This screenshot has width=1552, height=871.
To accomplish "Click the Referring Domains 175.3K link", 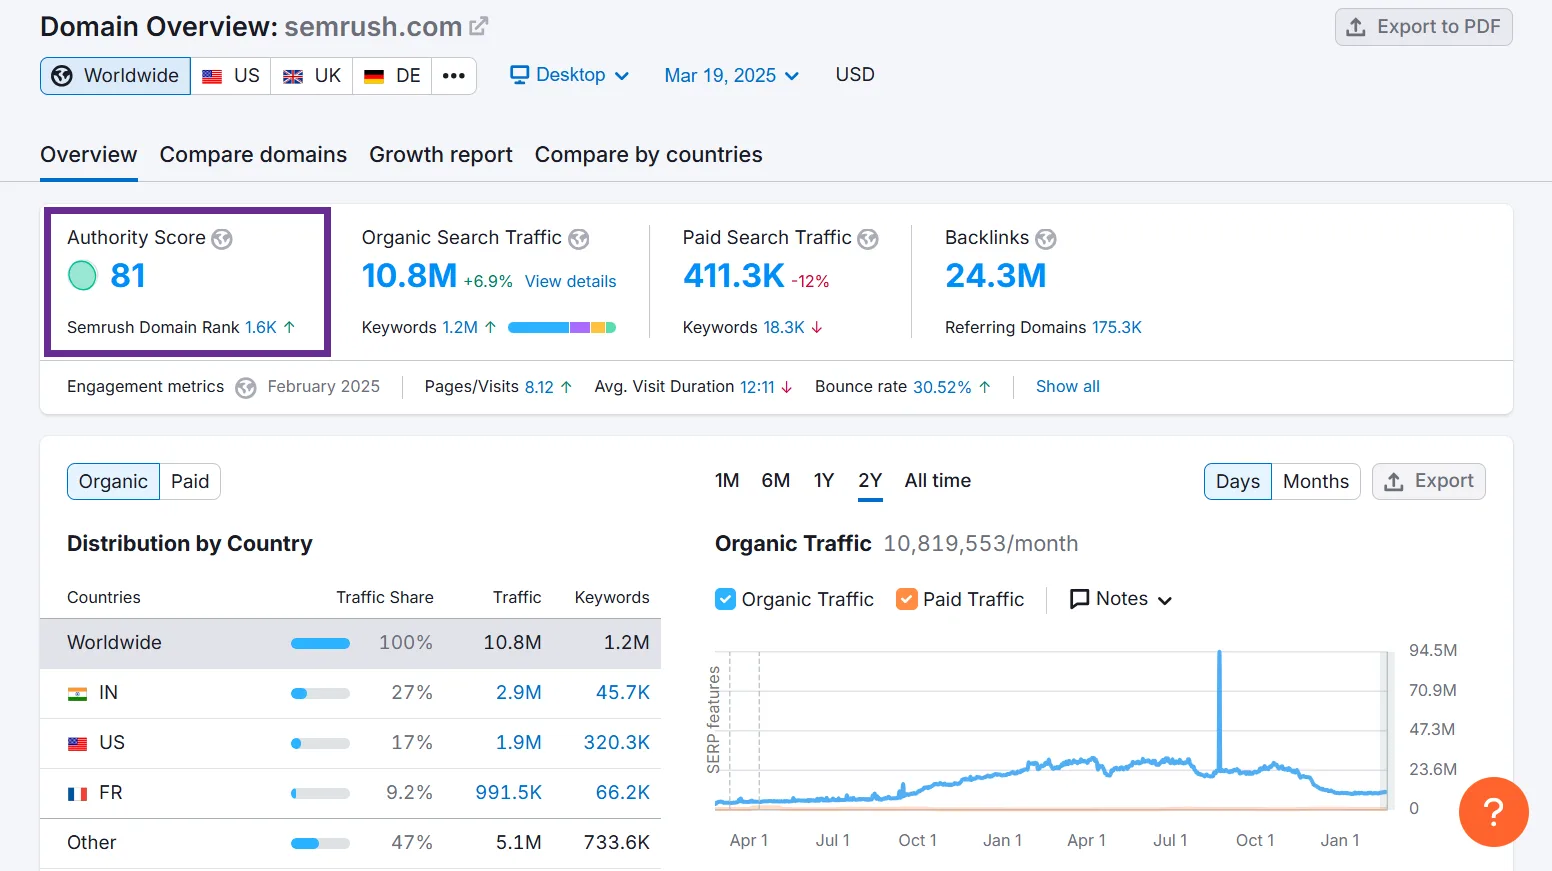I will click(1117, 328).
